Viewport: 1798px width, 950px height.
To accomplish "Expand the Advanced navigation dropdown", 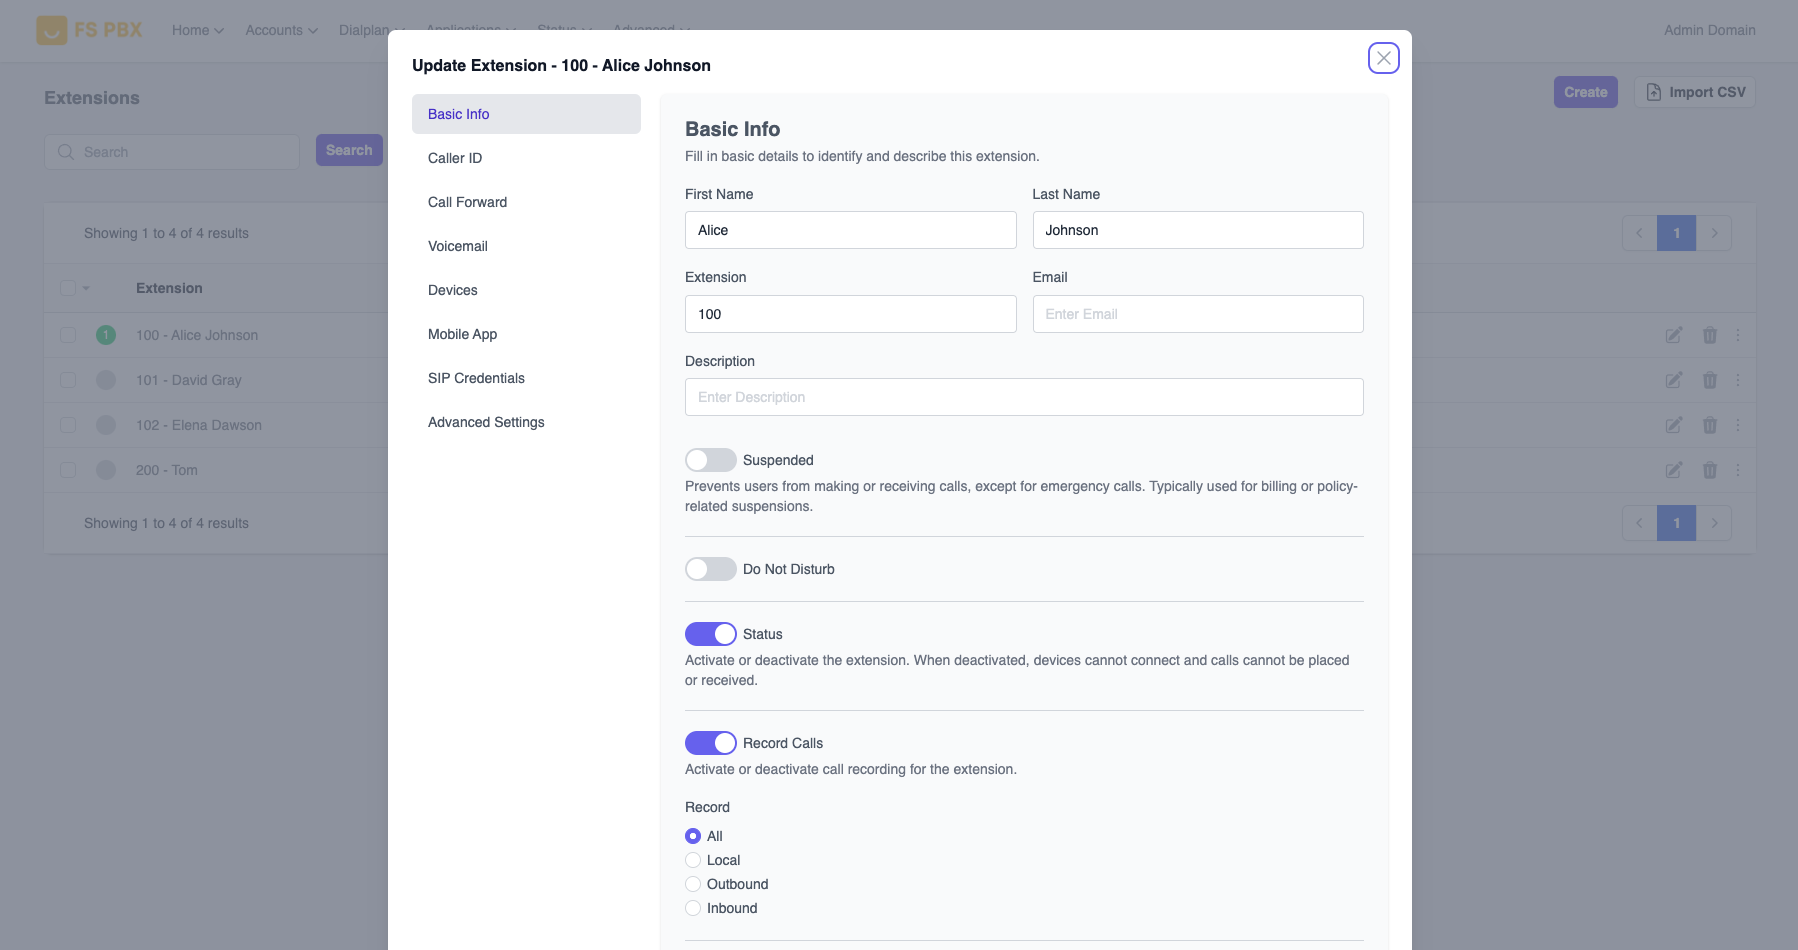I will 645,30.
